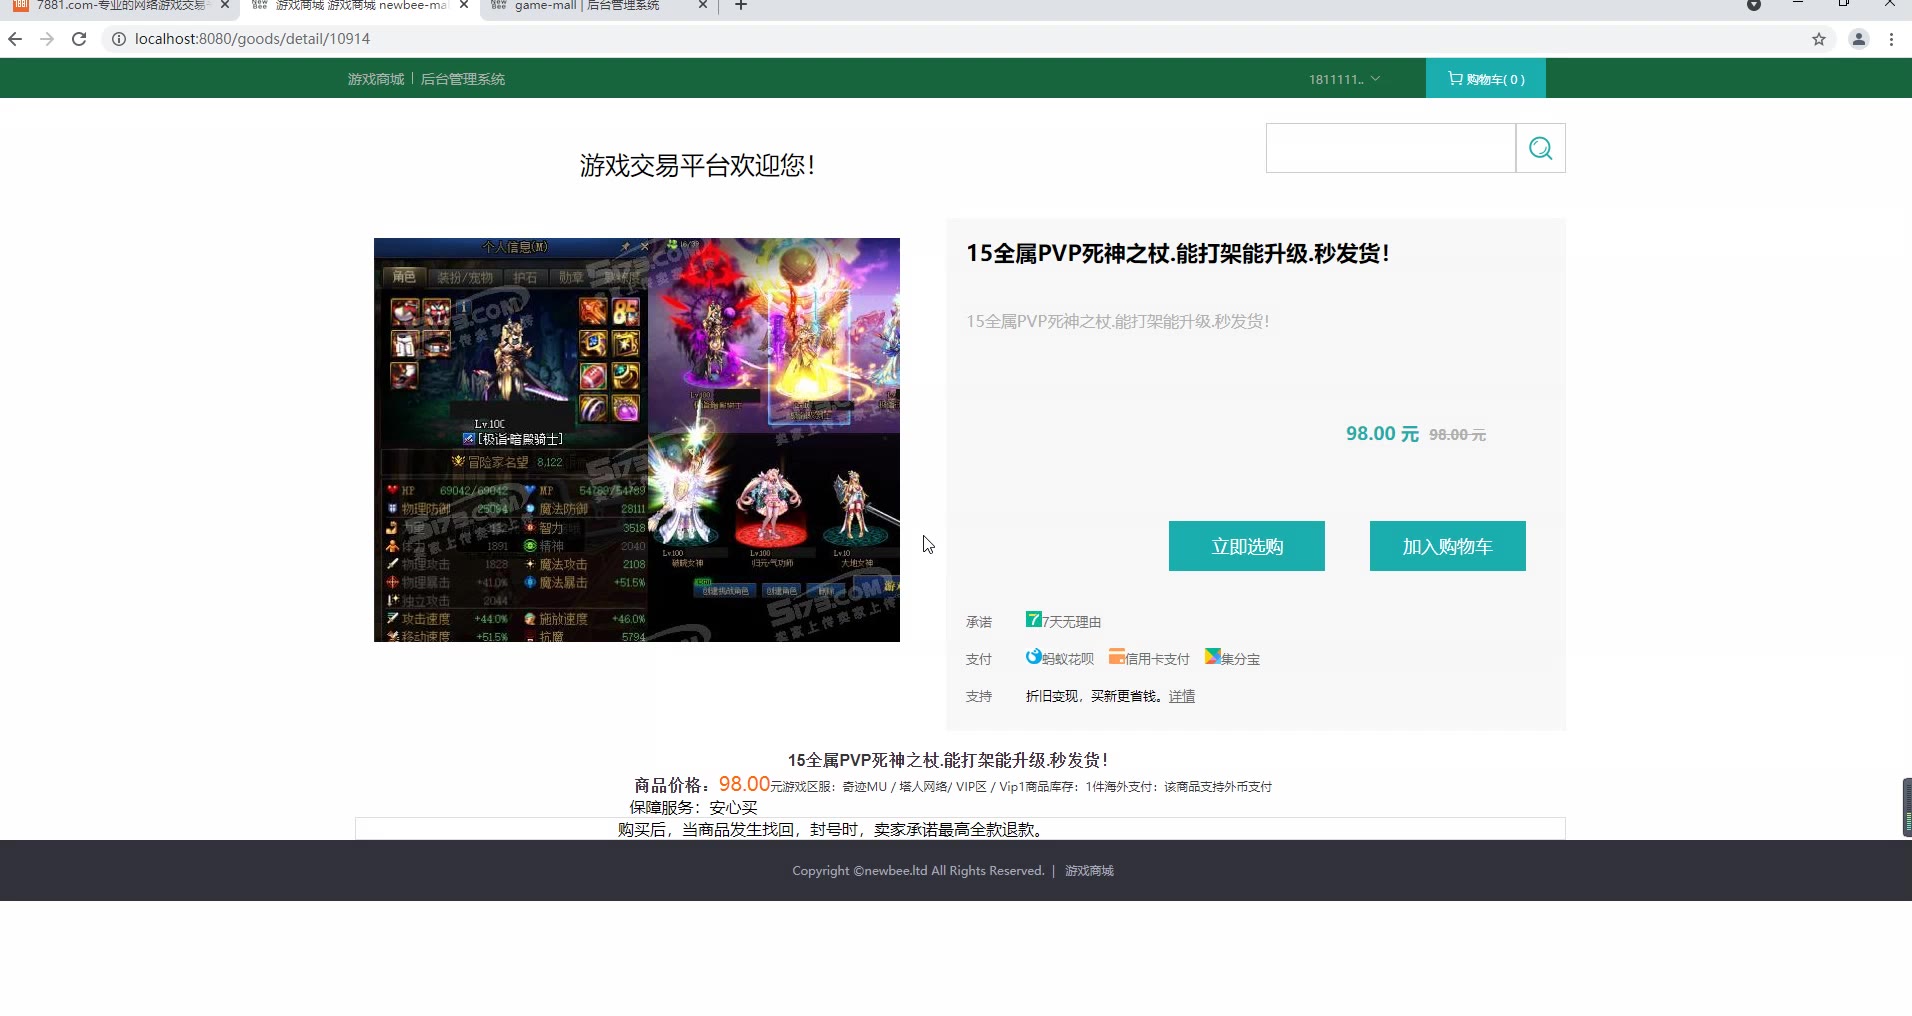
Task: Click the product game screenshot image
Action: [637, 440]
